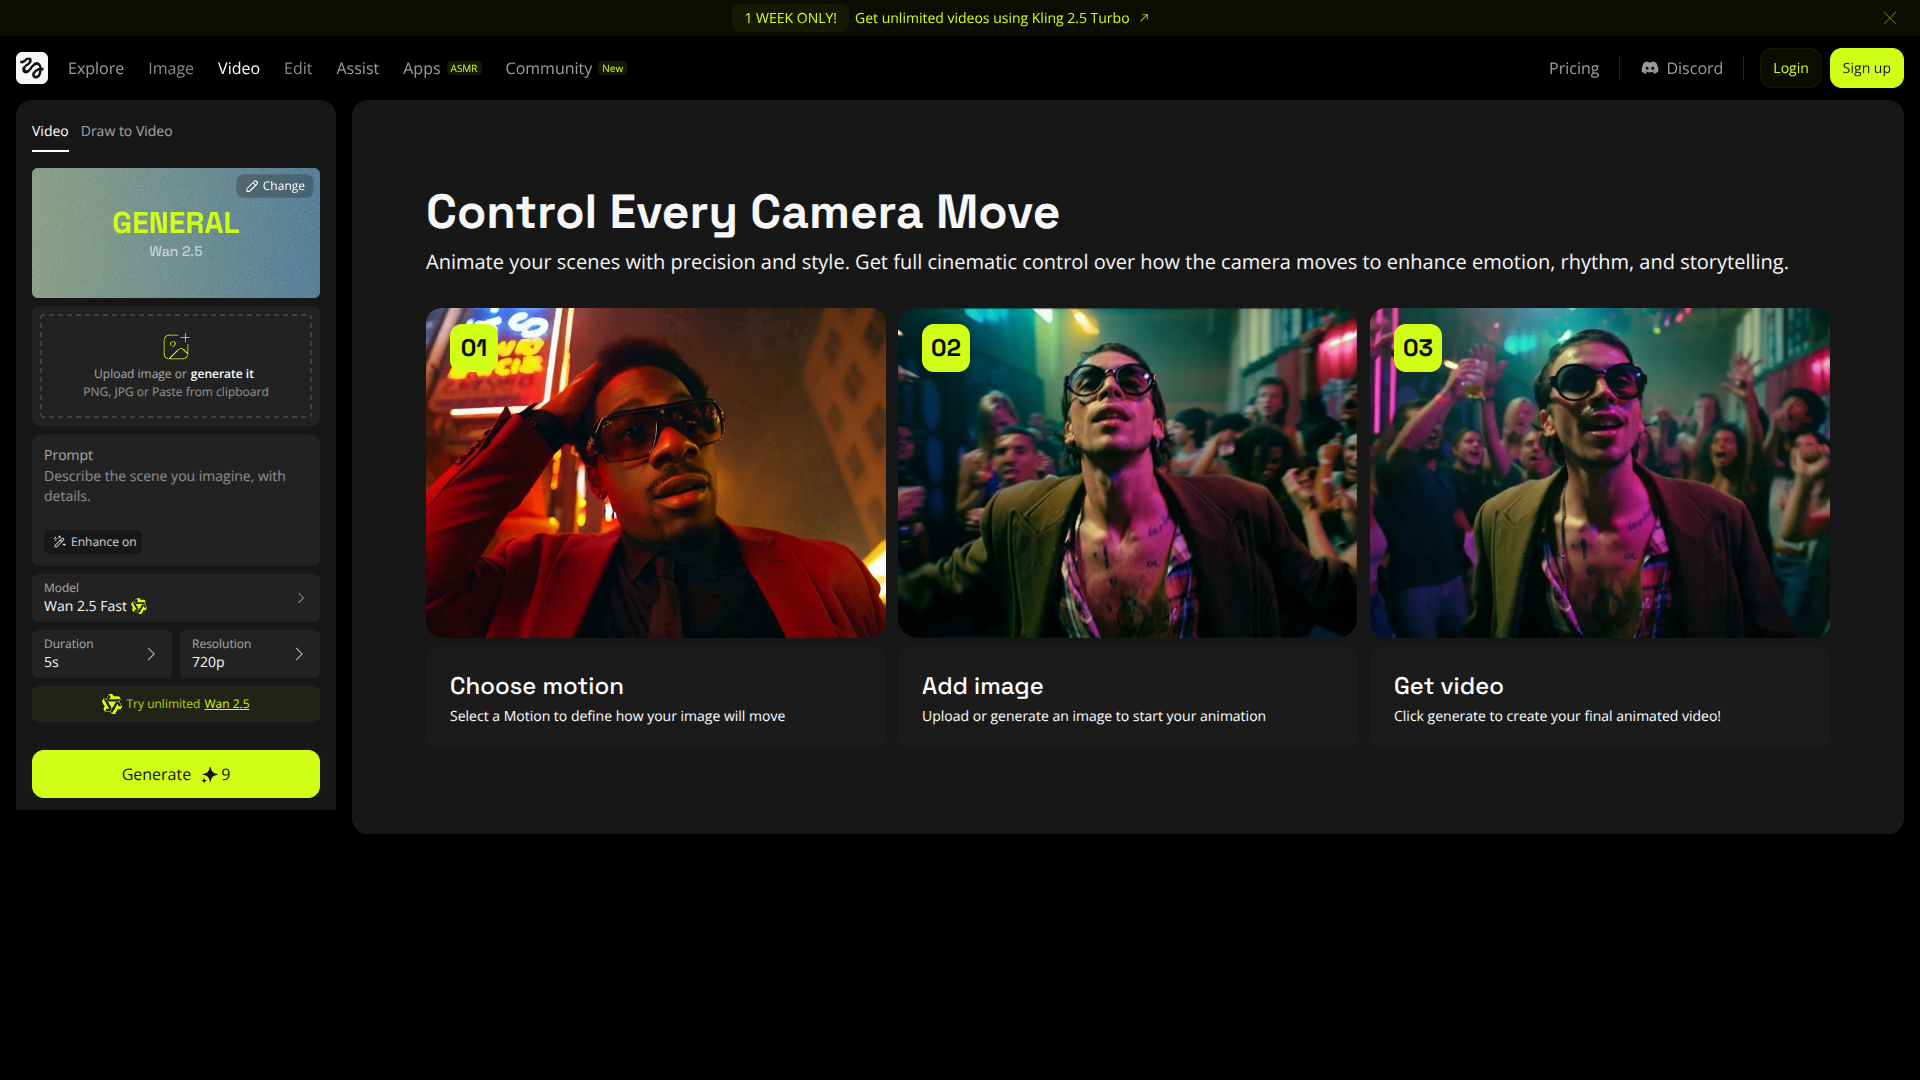Click the unlimited badge icon next to Wan 2.5 Fast
The image size is (1920, 1080).
(x=139, y=606)
